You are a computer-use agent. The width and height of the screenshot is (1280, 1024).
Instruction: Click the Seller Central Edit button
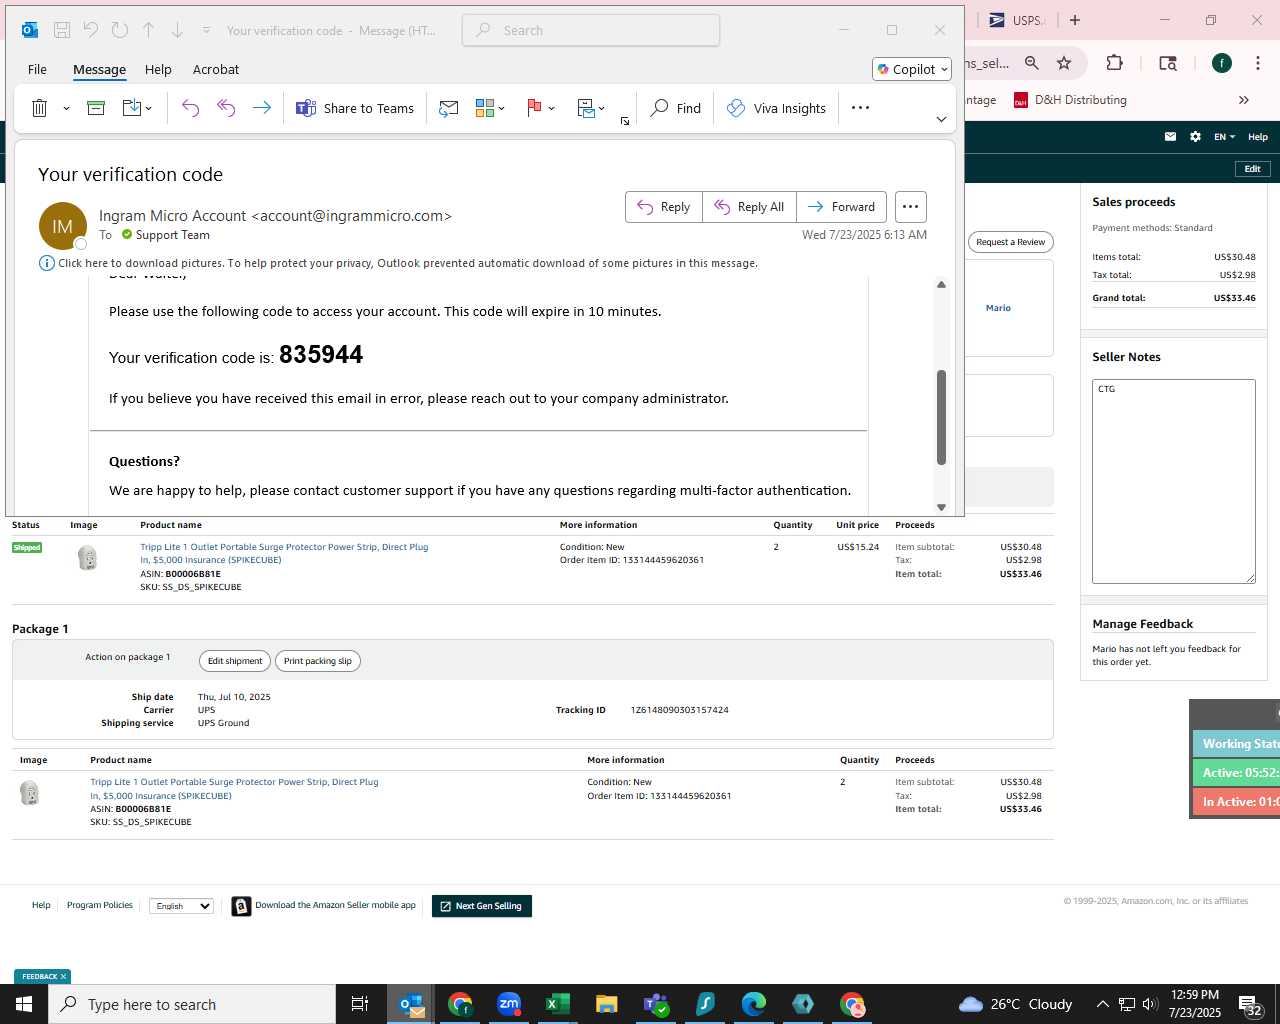click(x=1252, y=169)
